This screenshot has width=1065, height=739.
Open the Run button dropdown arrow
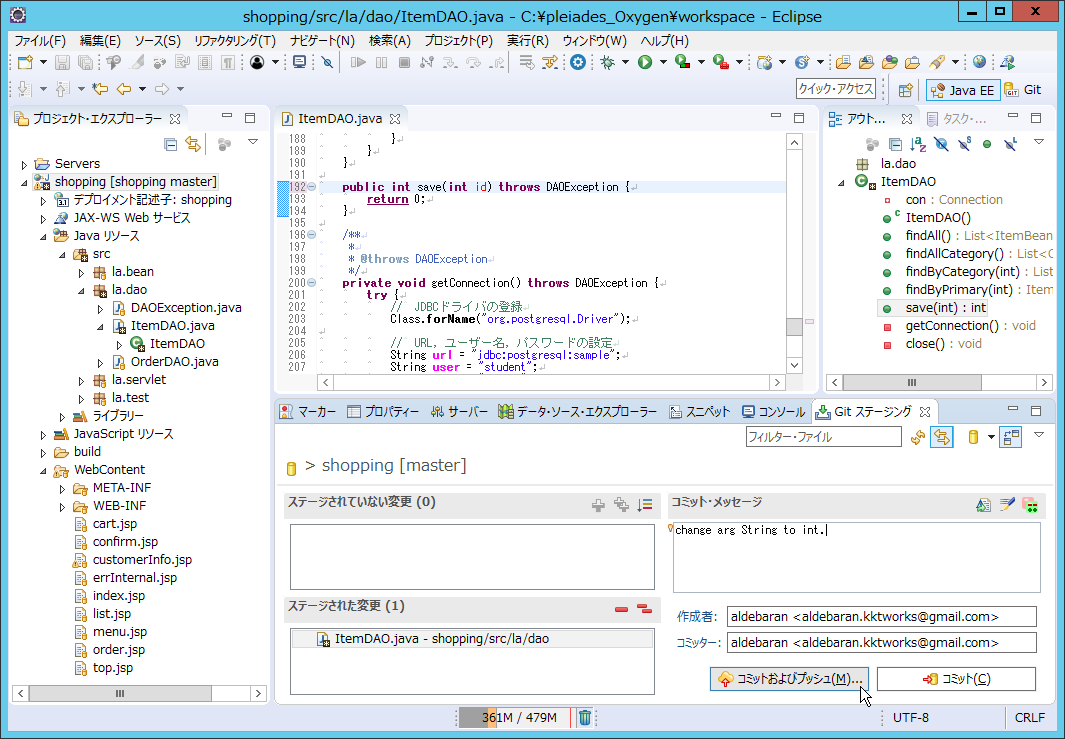pyautogui.click(x=663, y=62)
